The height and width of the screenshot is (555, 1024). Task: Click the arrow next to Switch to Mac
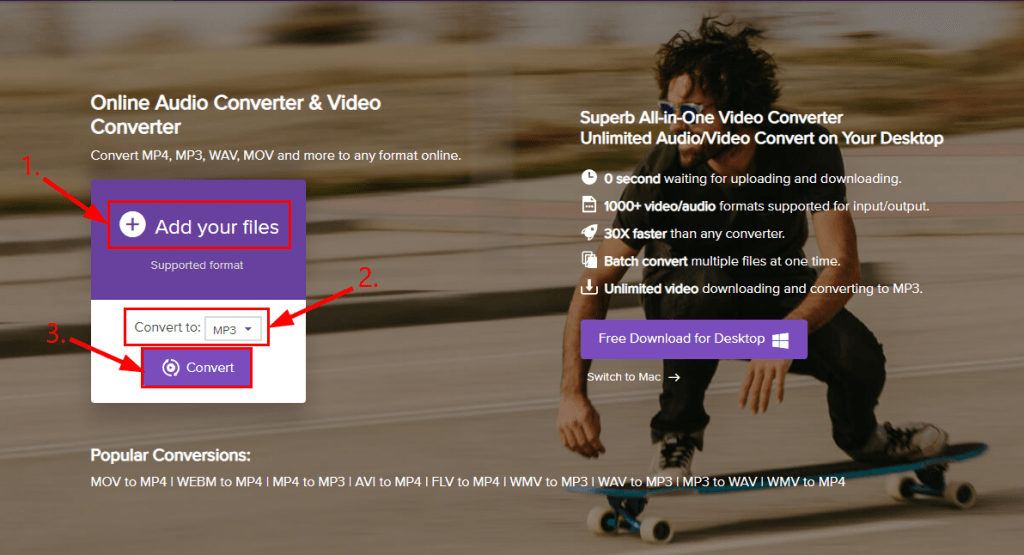click(675, 377)
